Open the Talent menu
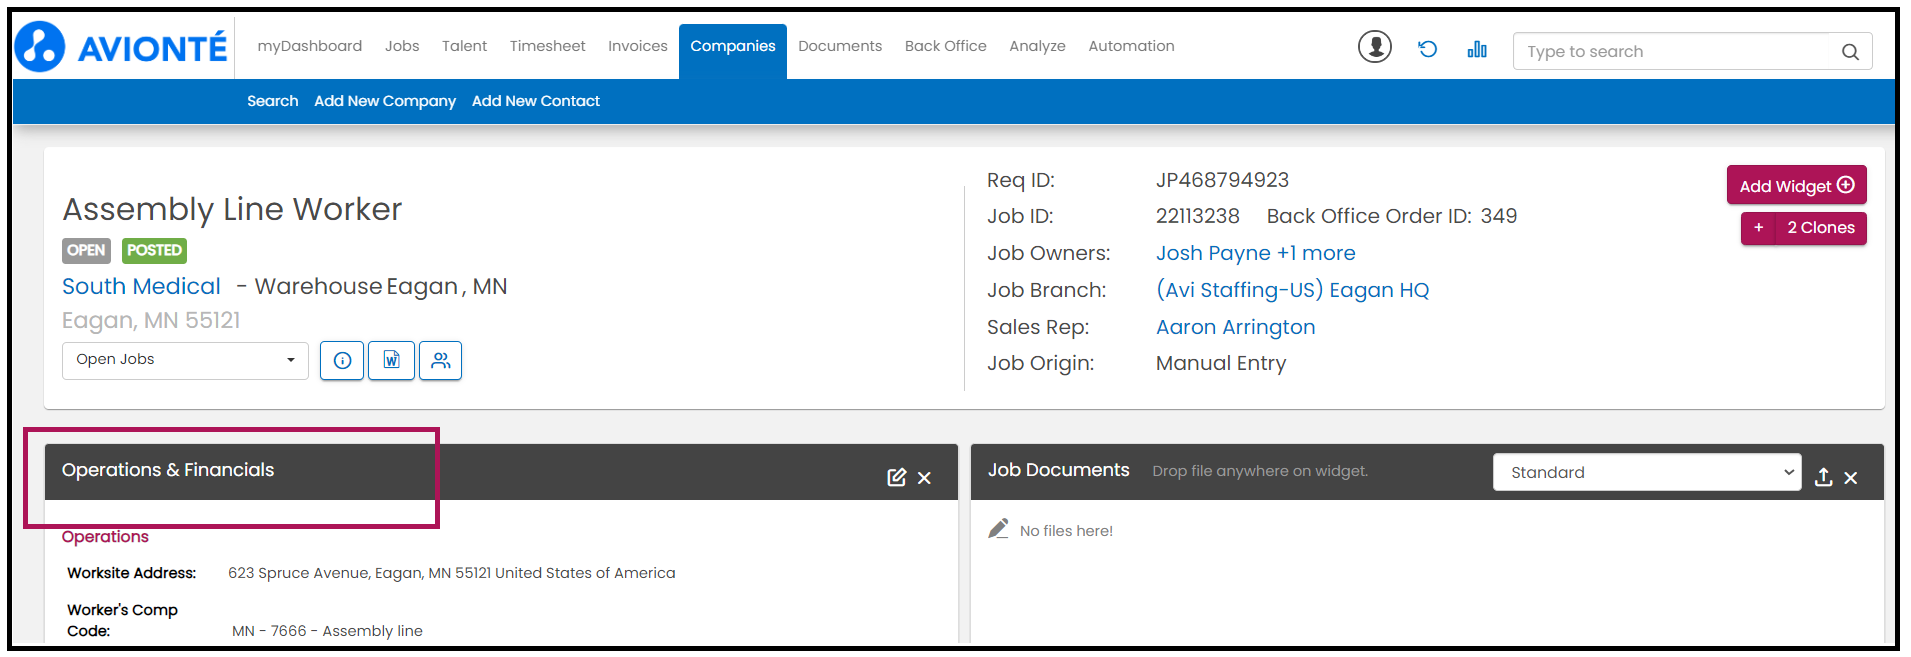 [464, 46]
